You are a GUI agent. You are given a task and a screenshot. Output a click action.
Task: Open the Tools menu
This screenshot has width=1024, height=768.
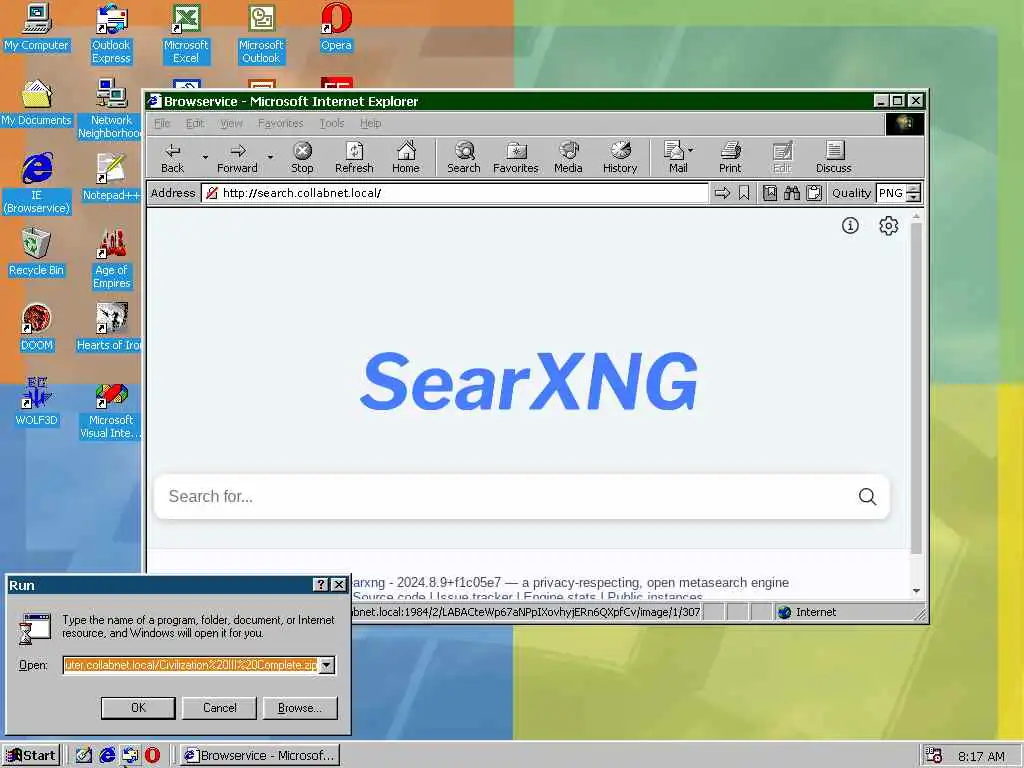(x=332, y=123)
